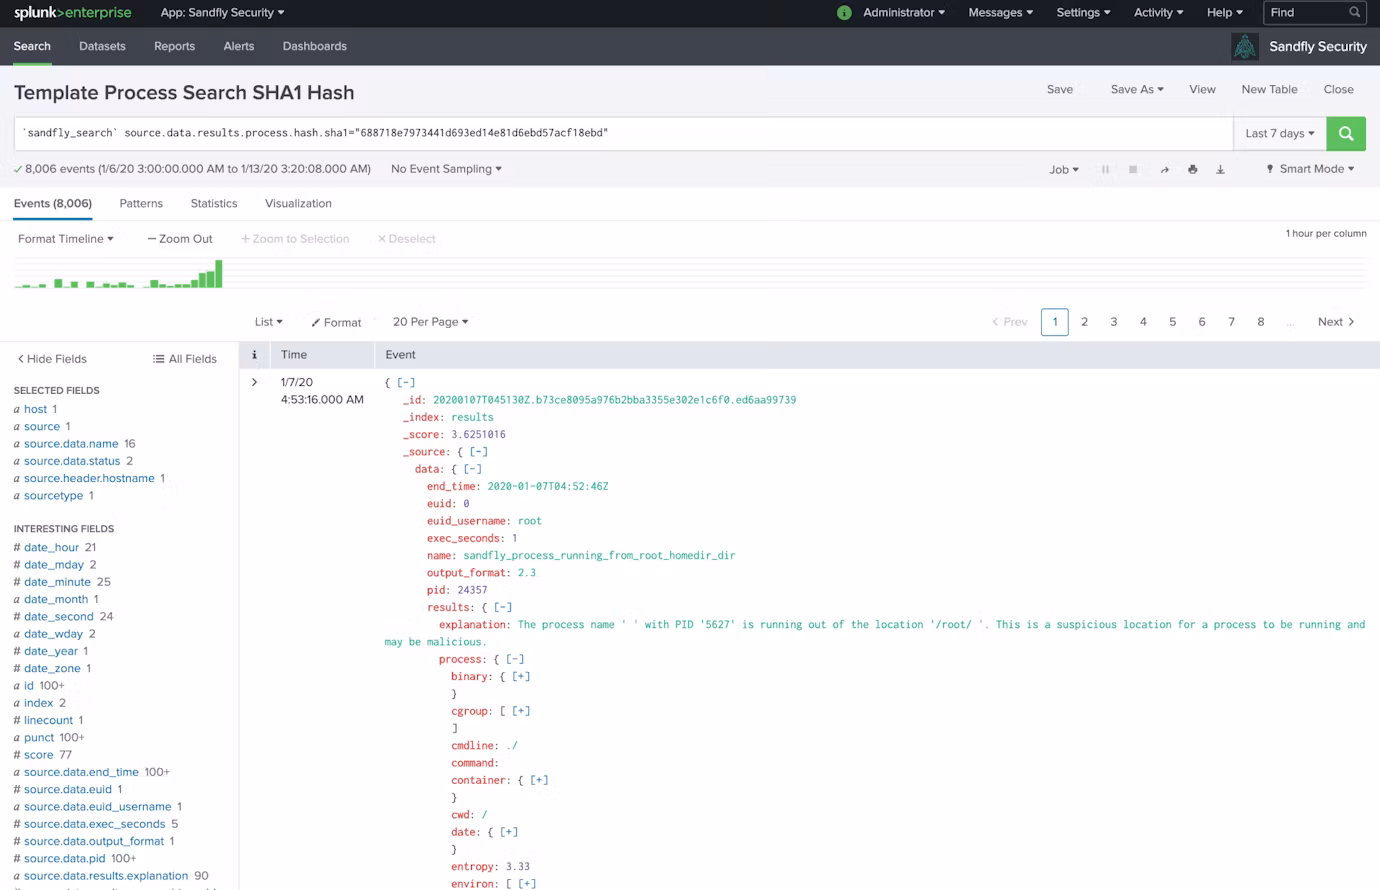Click the Find box magnifier icon
Image resolution: width=1380 pixels, height=890 pixels.
pyautogui.click(x=1355, y=13)
